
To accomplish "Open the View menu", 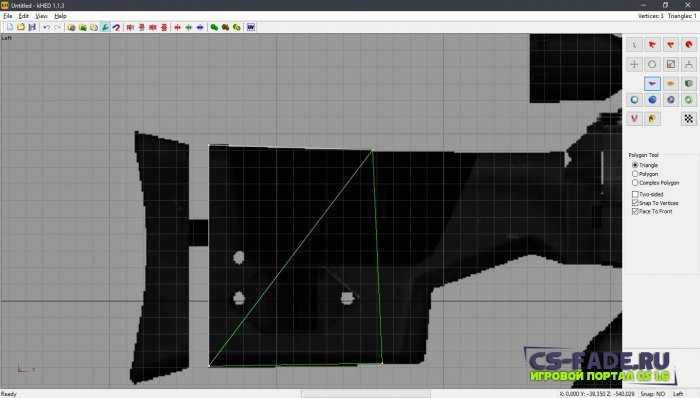I will [x=41, y=16].
